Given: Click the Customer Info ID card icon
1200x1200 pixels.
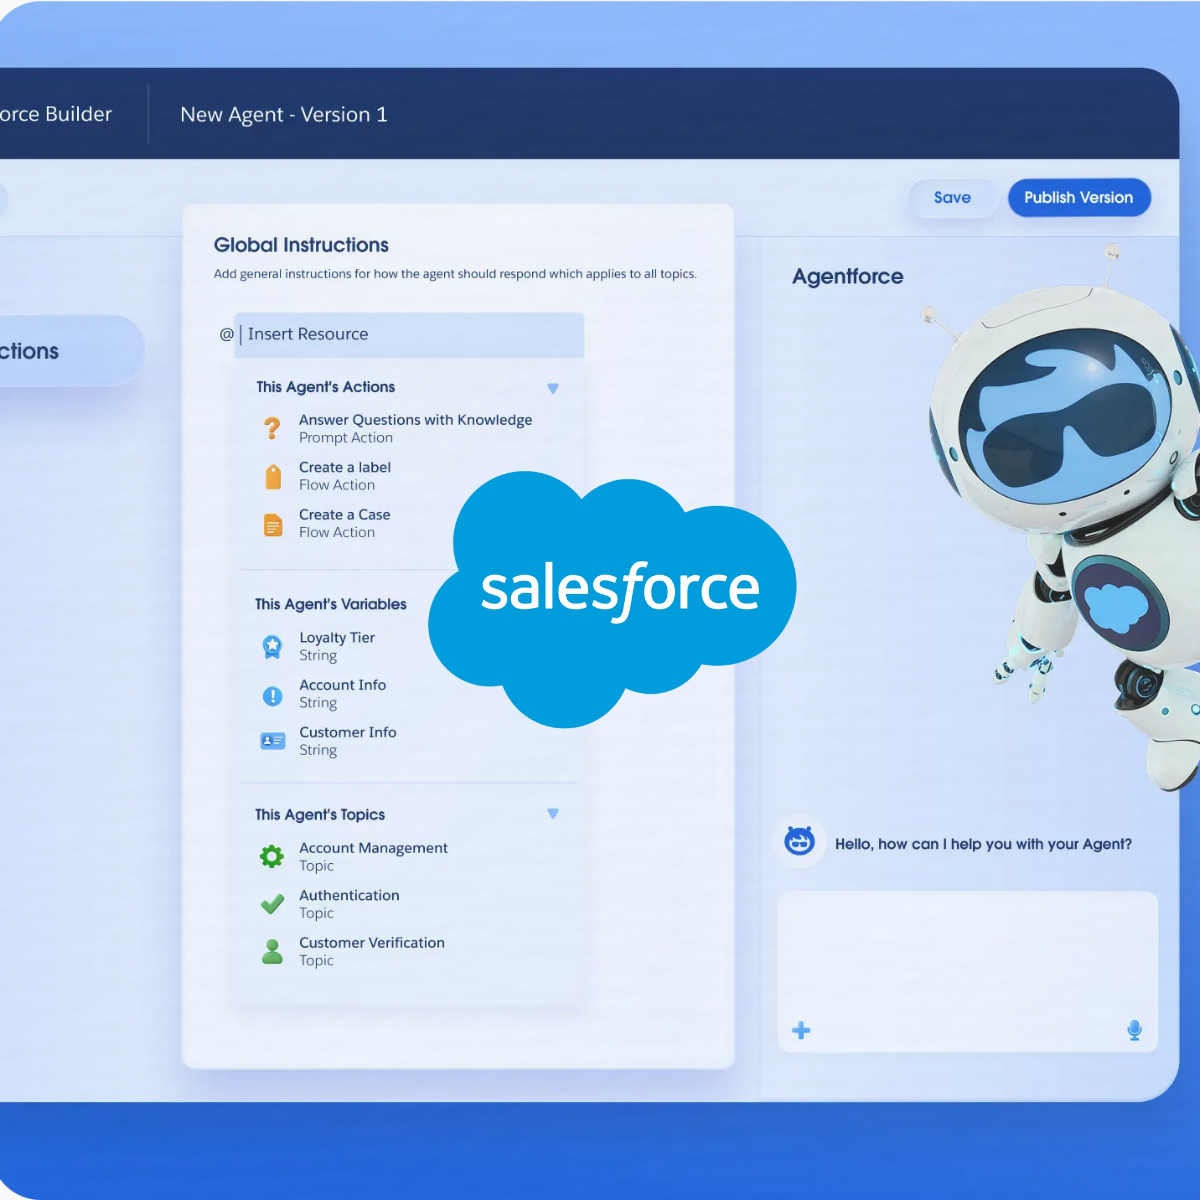Looking at the screenshot, I should point(272,741).
